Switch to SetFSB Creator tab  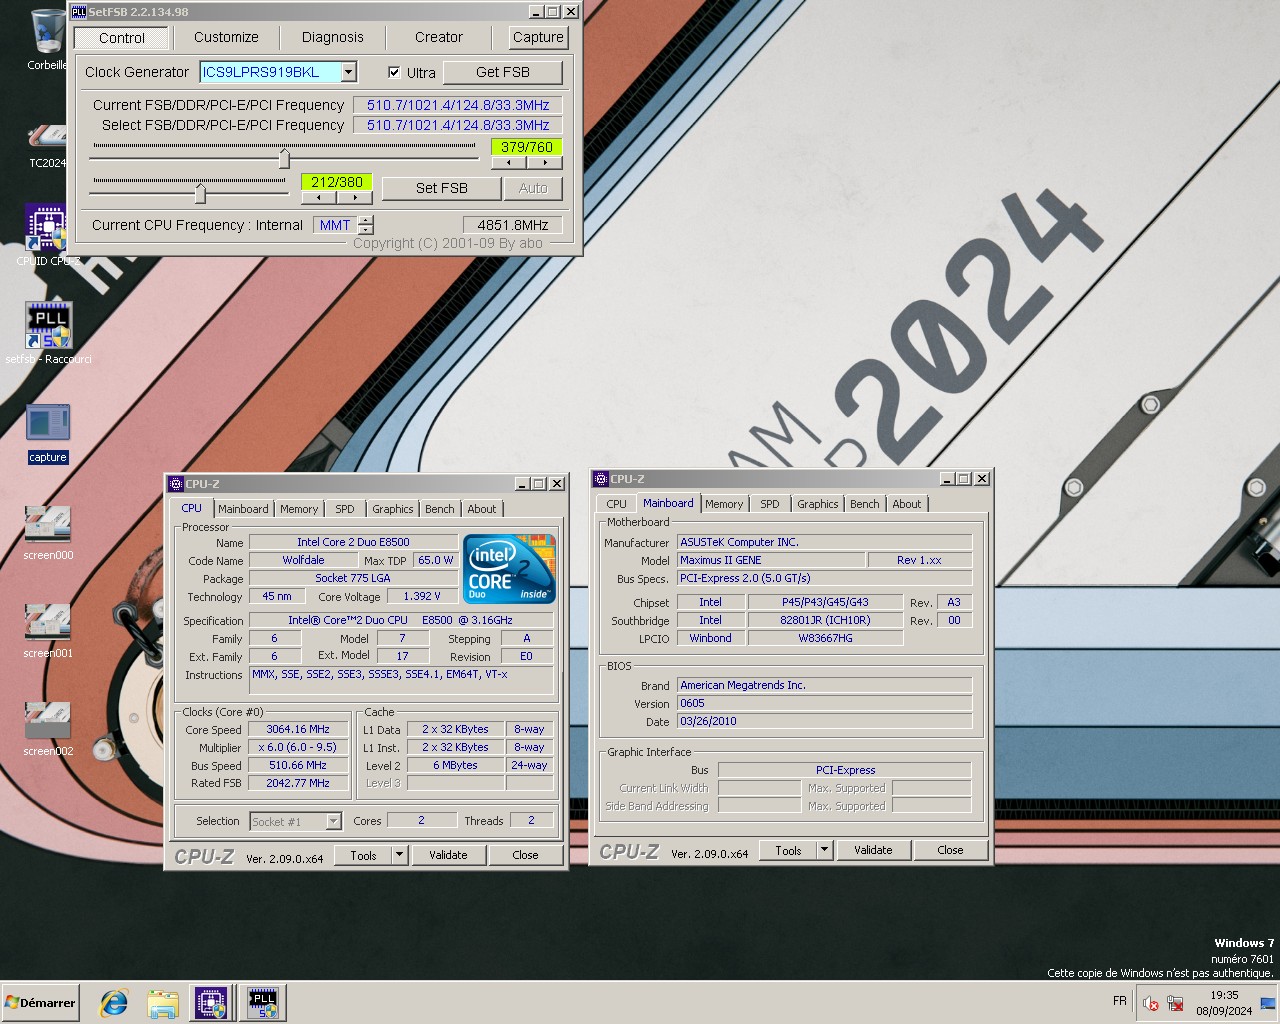pyautogui.click(x=439, y=37)
